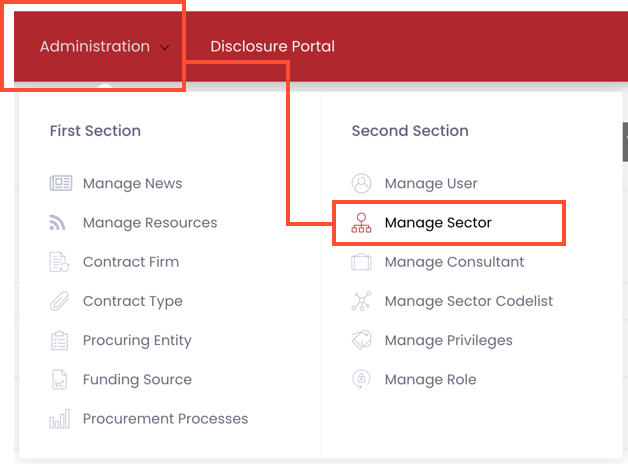Click the paperclip icon beside Contract Type
This screenshot has height=464, width=628.
pyautogui.click(x=60, y=301)
